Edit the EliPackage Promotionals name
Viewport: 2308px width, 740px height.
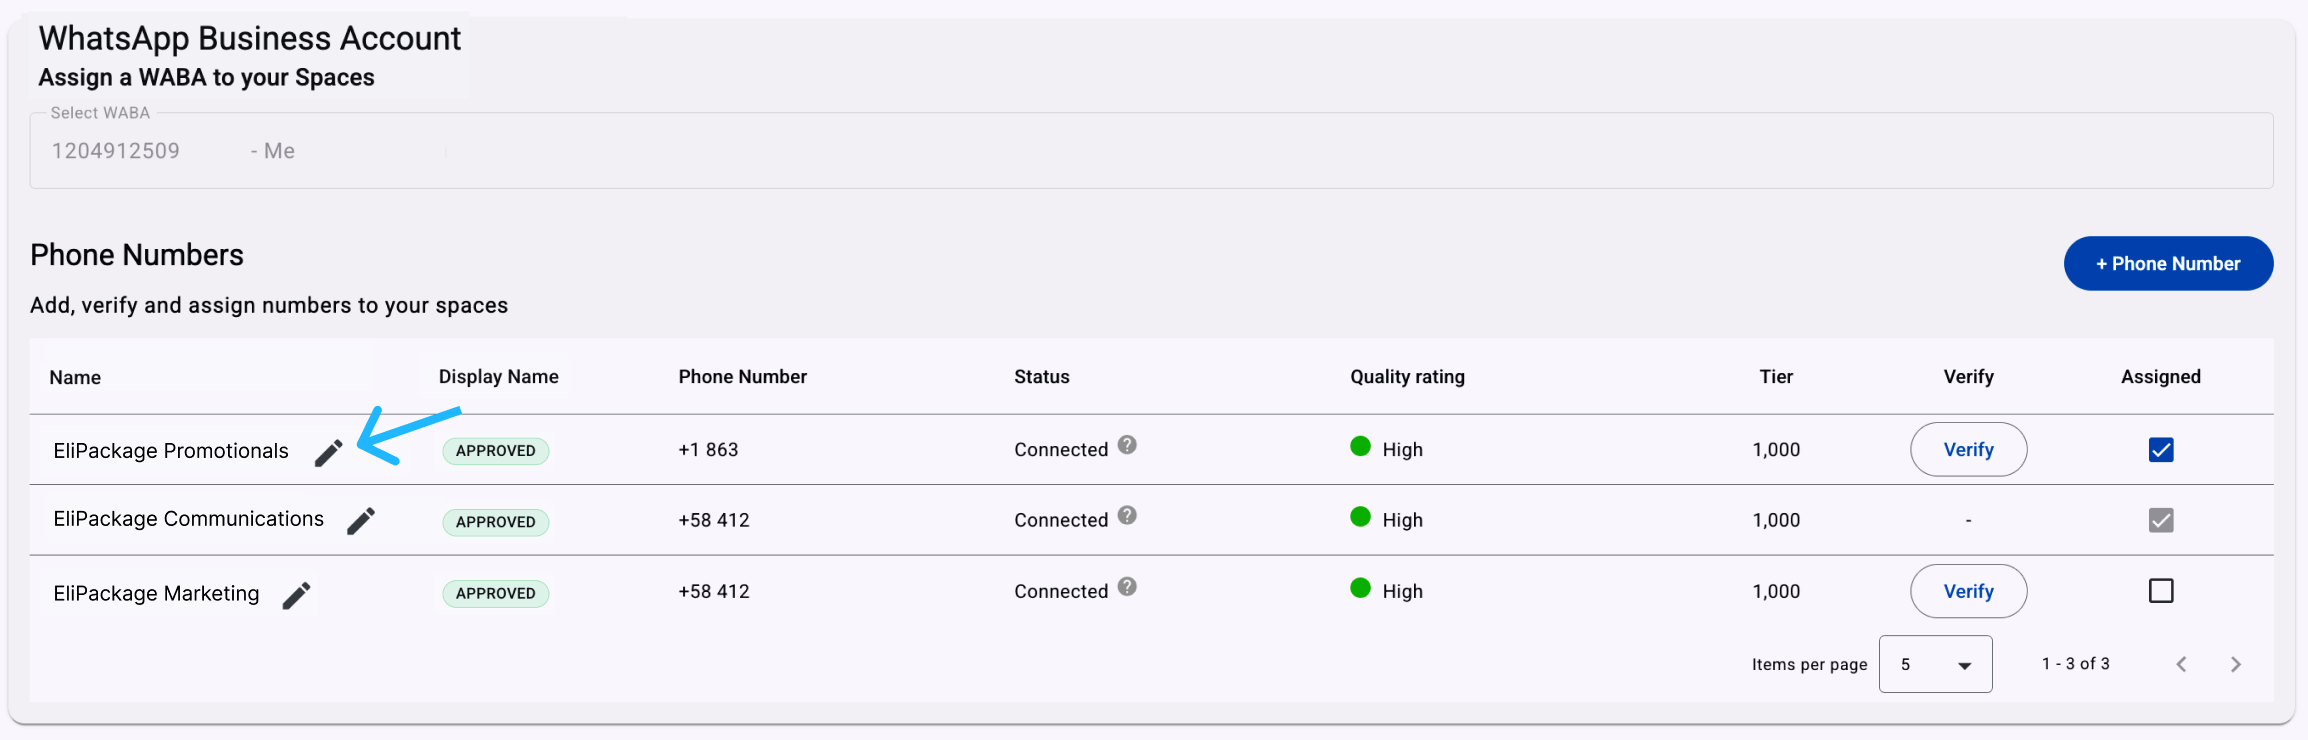(x=328, y=453)
